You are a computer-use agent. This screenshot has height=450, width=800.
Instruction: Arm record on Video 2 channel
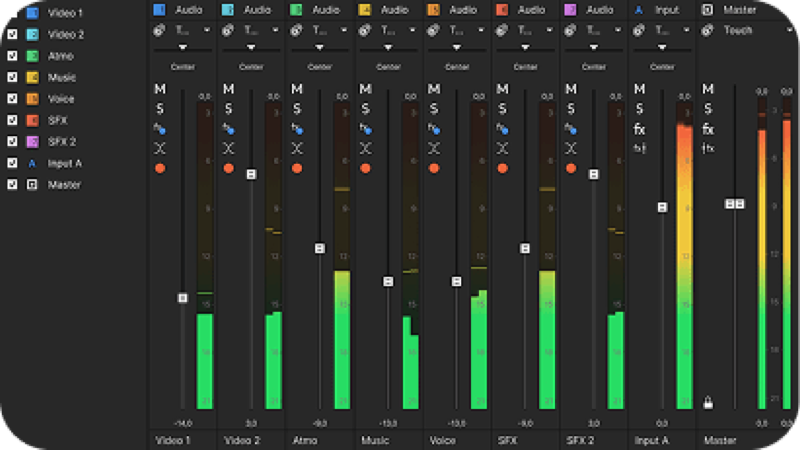[228, 168]
